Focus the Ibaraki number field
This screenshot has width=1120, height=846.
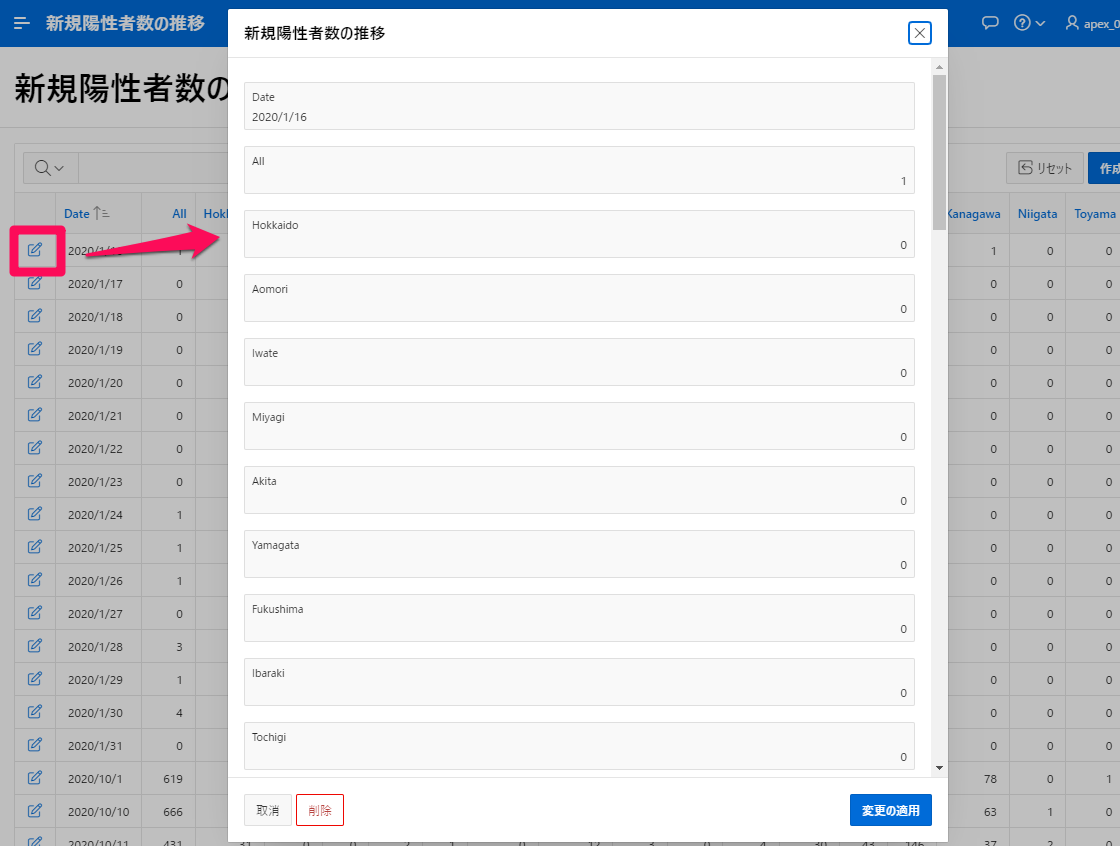click(x=579, y=682)
